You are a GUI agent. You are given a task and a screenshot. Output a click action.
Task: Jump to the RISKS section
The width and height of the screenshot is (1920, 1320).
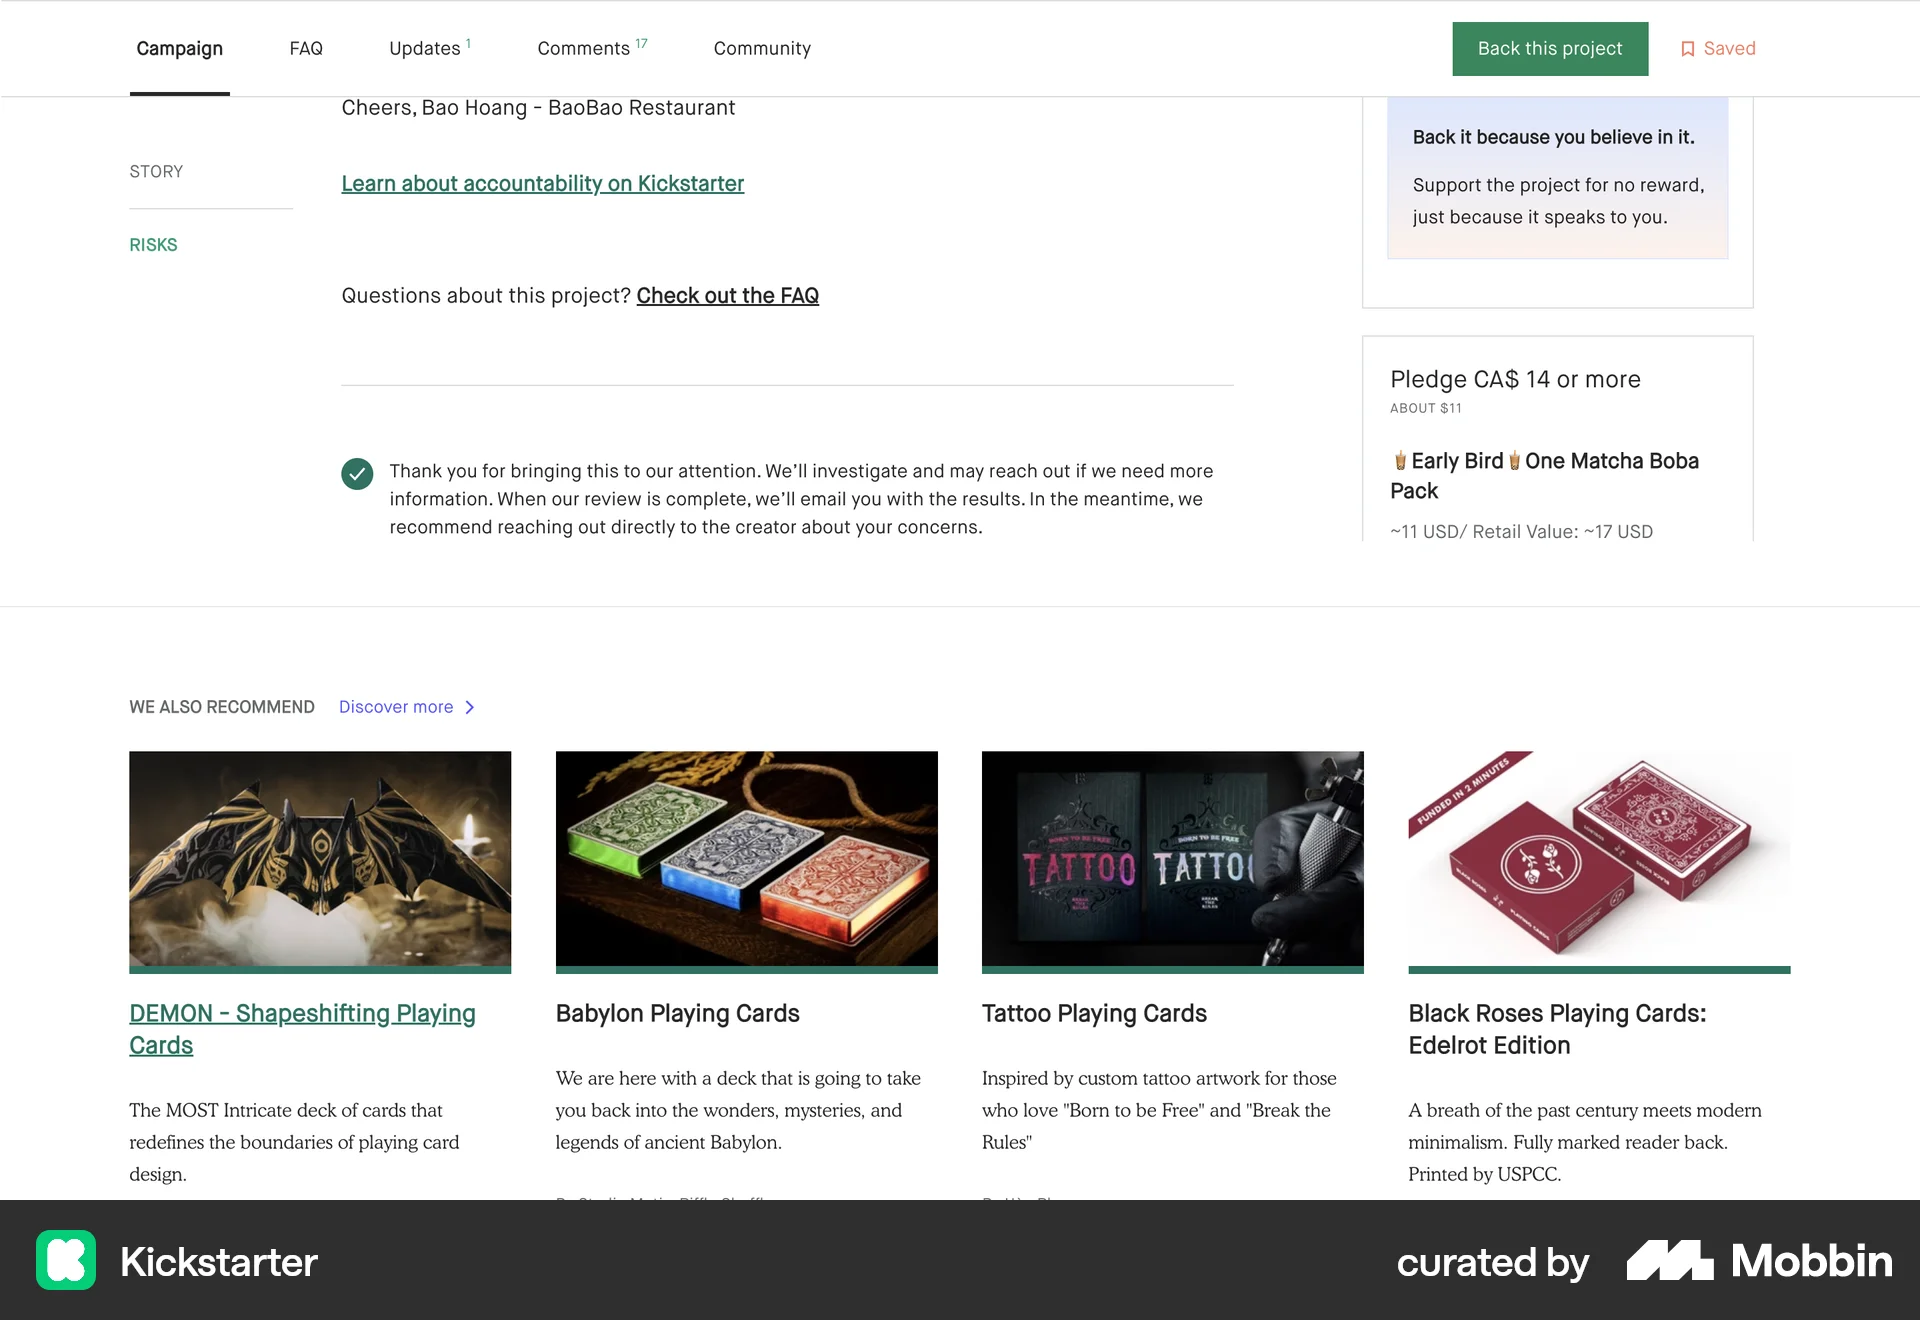(153, 244)
